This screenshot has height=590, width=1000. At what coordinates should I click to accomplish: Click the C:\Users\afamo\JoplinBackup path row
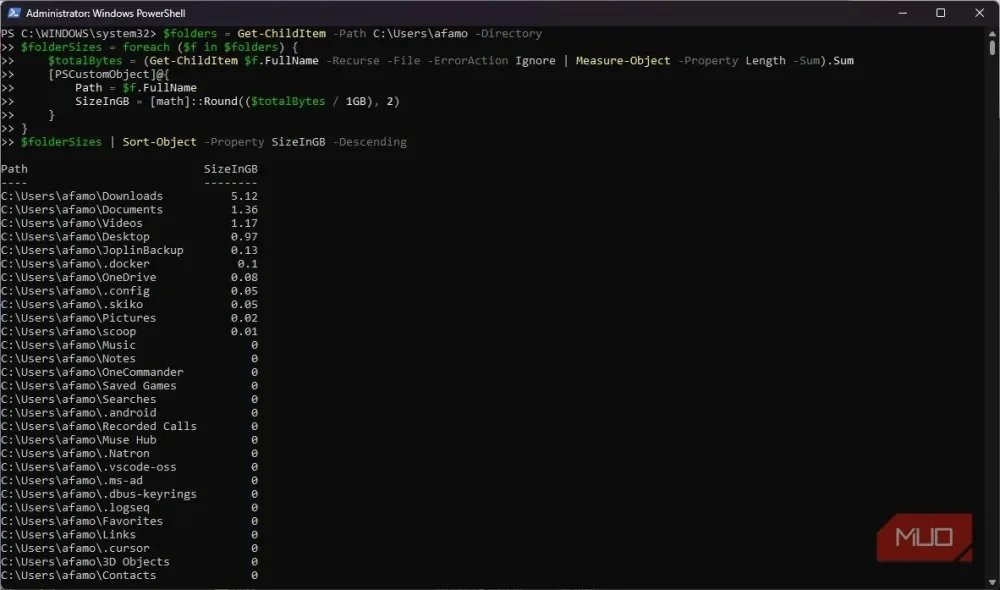(x=92, y=250)
